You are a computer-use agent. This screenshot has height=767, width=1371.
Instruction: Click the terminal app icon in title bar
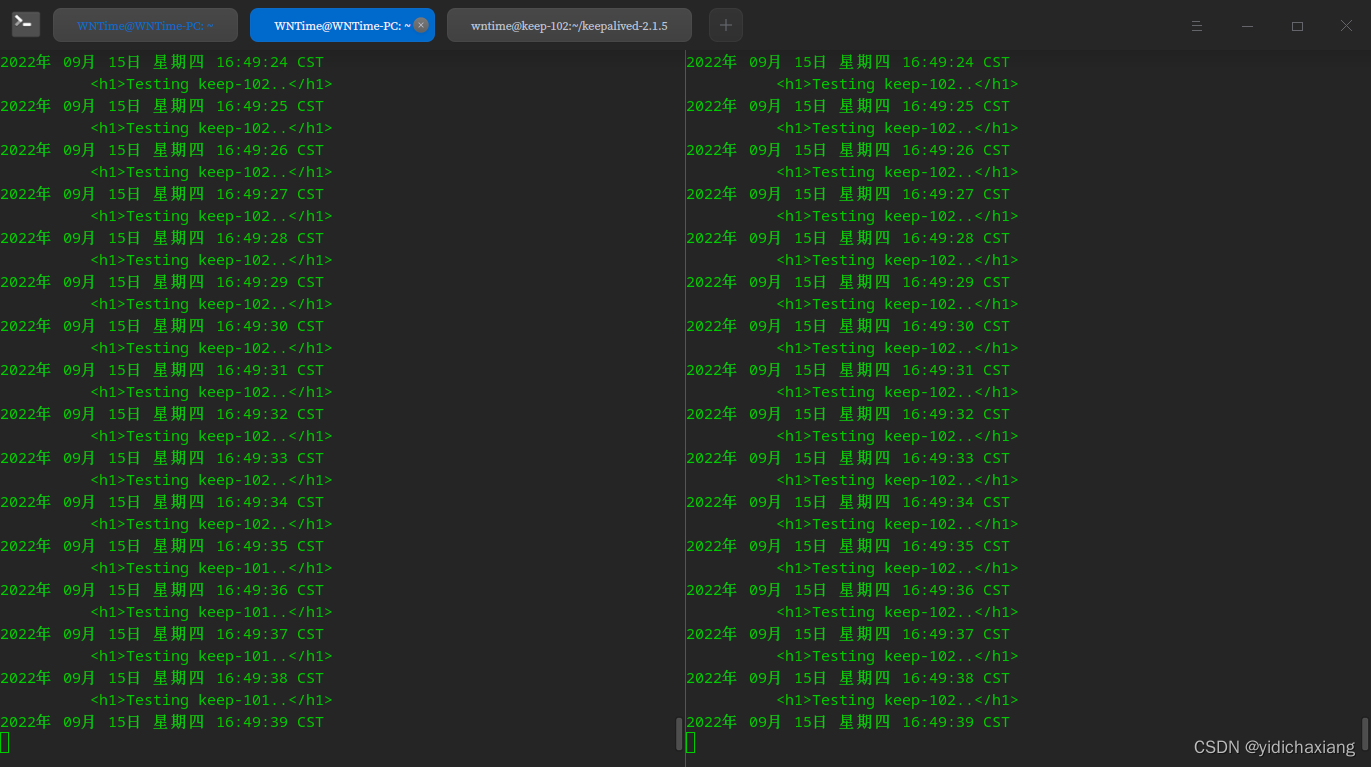click(x=26, y=24)
